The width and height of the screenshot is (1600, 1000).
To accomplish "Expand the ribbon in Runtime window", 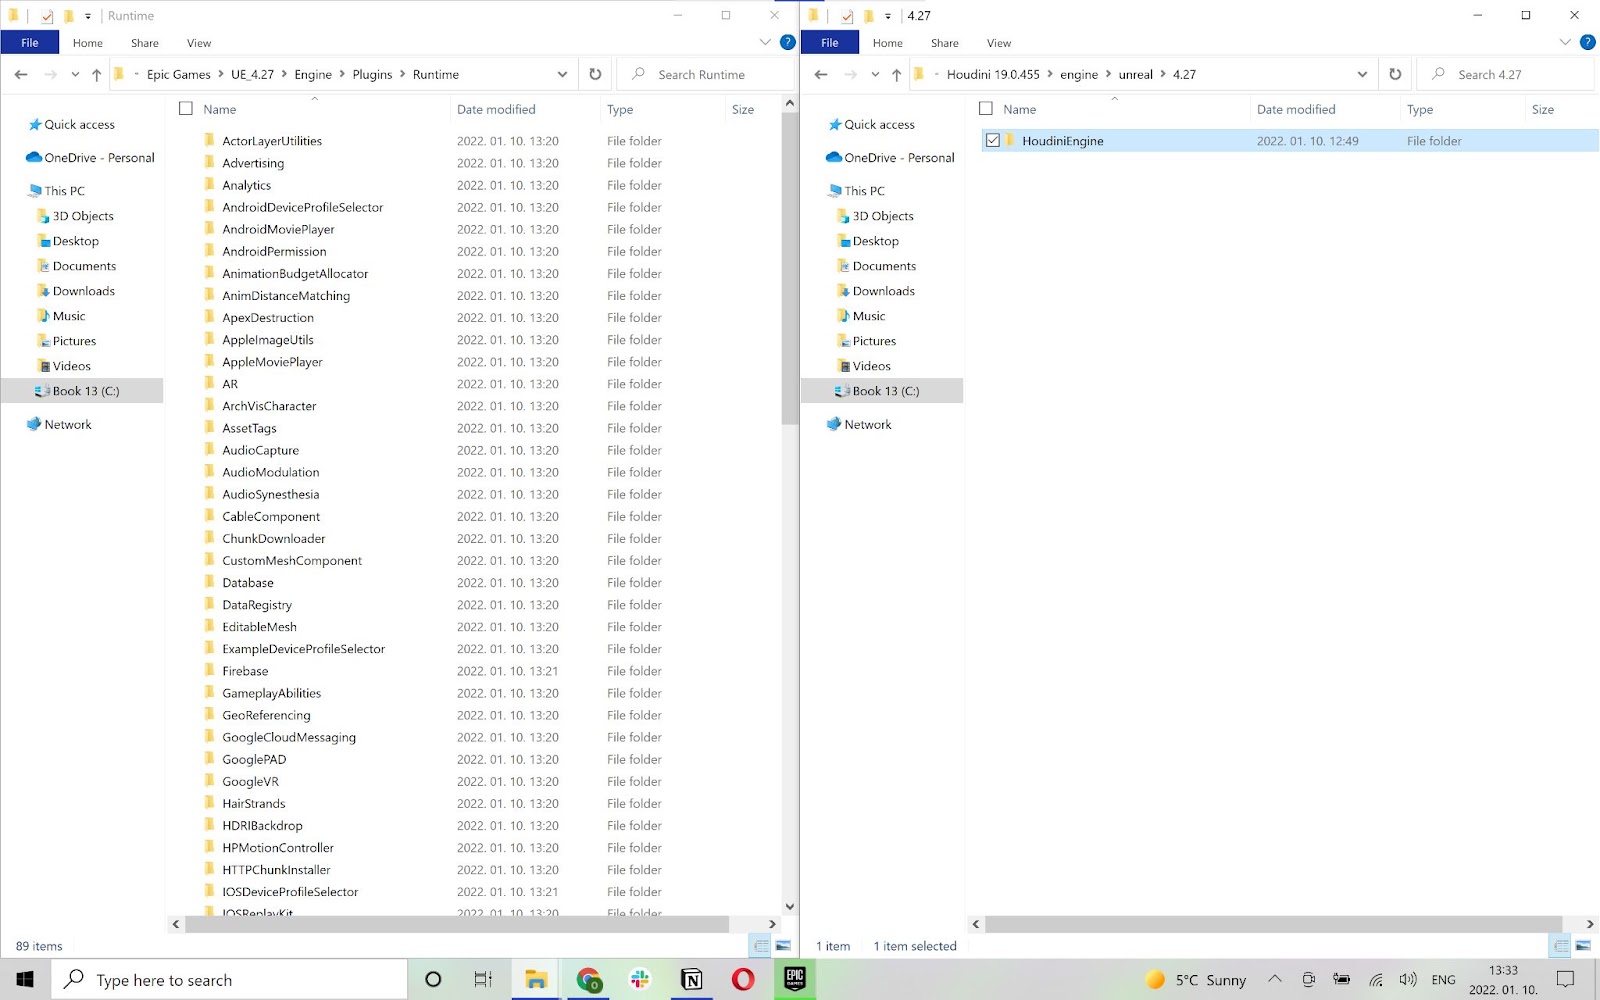I will point(765,43).
